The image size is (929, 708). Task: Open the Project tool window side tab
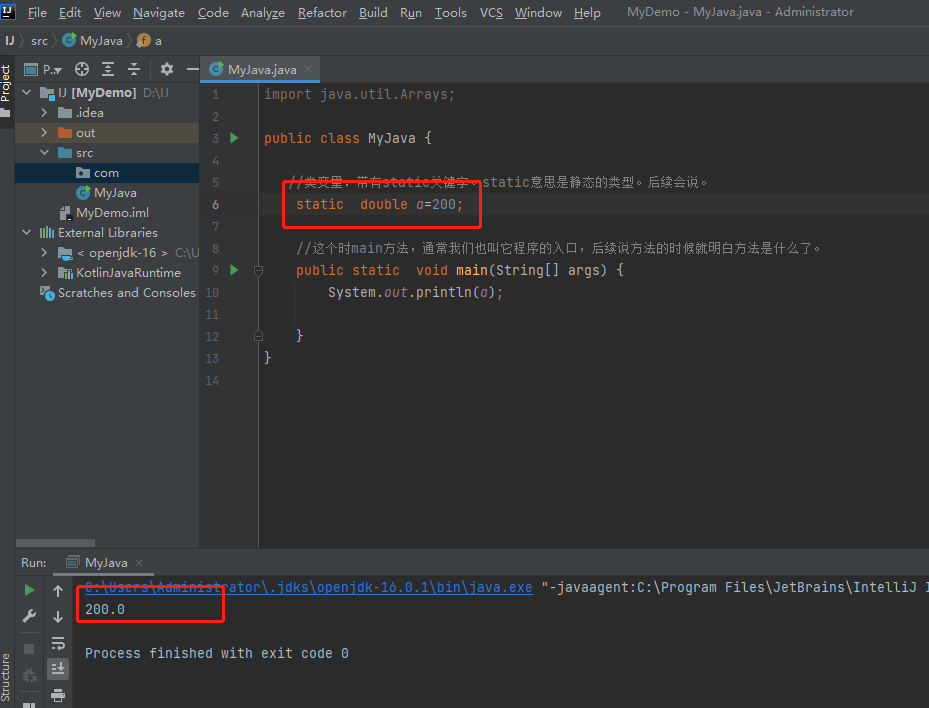(6, 90)
